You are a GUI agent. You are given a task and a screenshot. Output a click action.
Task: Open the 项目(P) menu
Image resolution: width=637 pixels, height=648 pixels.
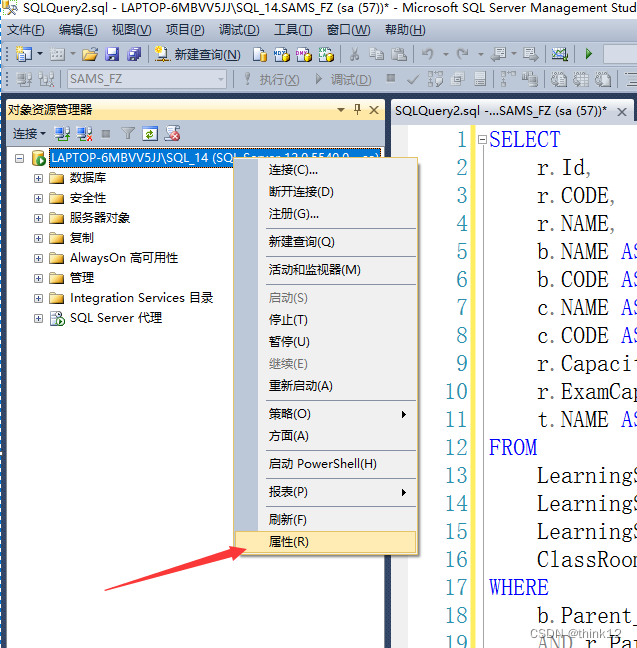click(185, 30)
